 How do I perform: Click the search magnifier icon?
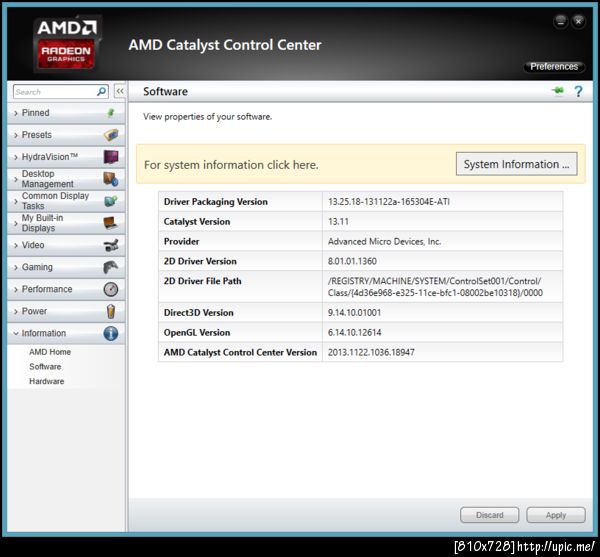pos(101,92)
